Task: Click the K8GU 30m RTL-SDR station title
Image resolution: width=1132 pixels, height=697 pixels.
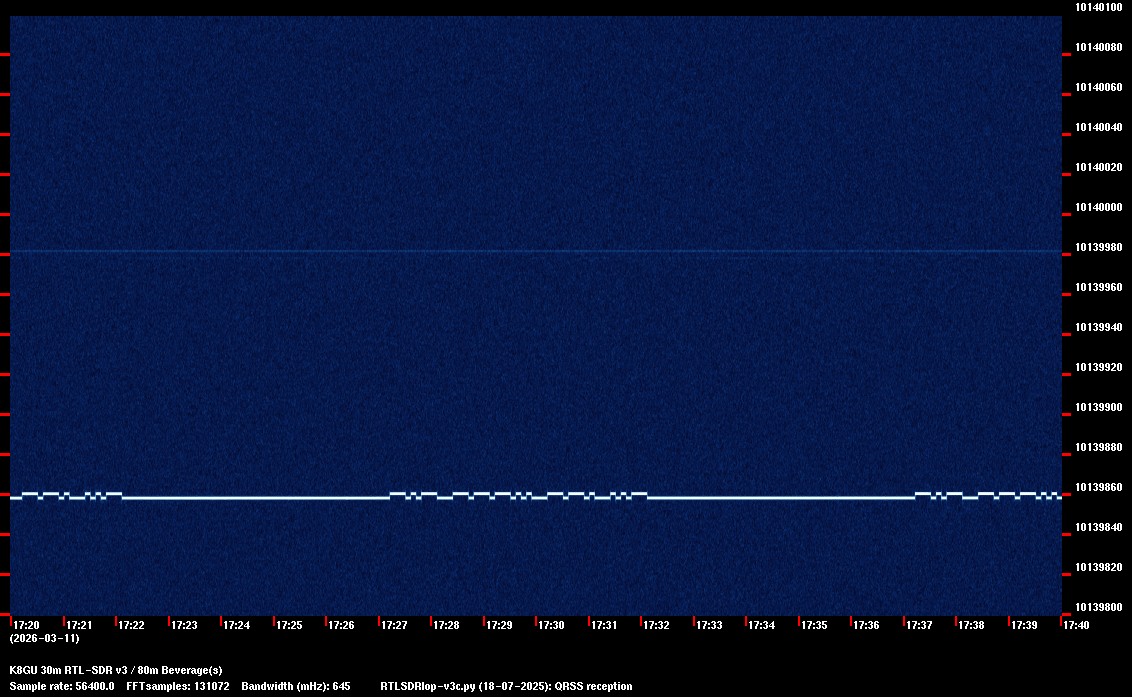Action: 115,670
